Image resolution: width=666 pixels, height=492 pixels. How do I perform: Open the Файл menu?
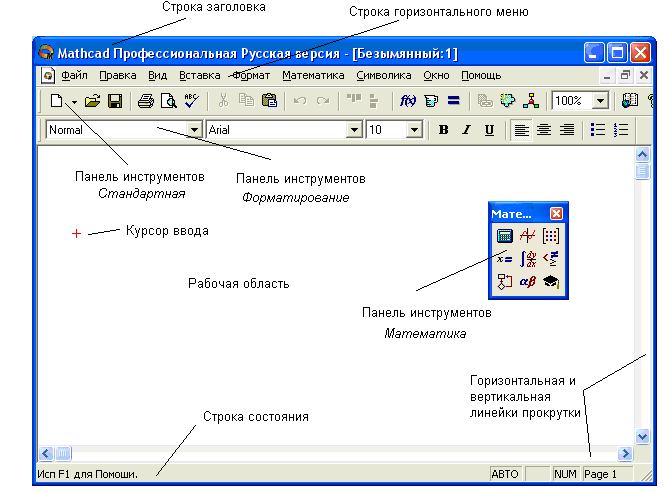point(74,76)
